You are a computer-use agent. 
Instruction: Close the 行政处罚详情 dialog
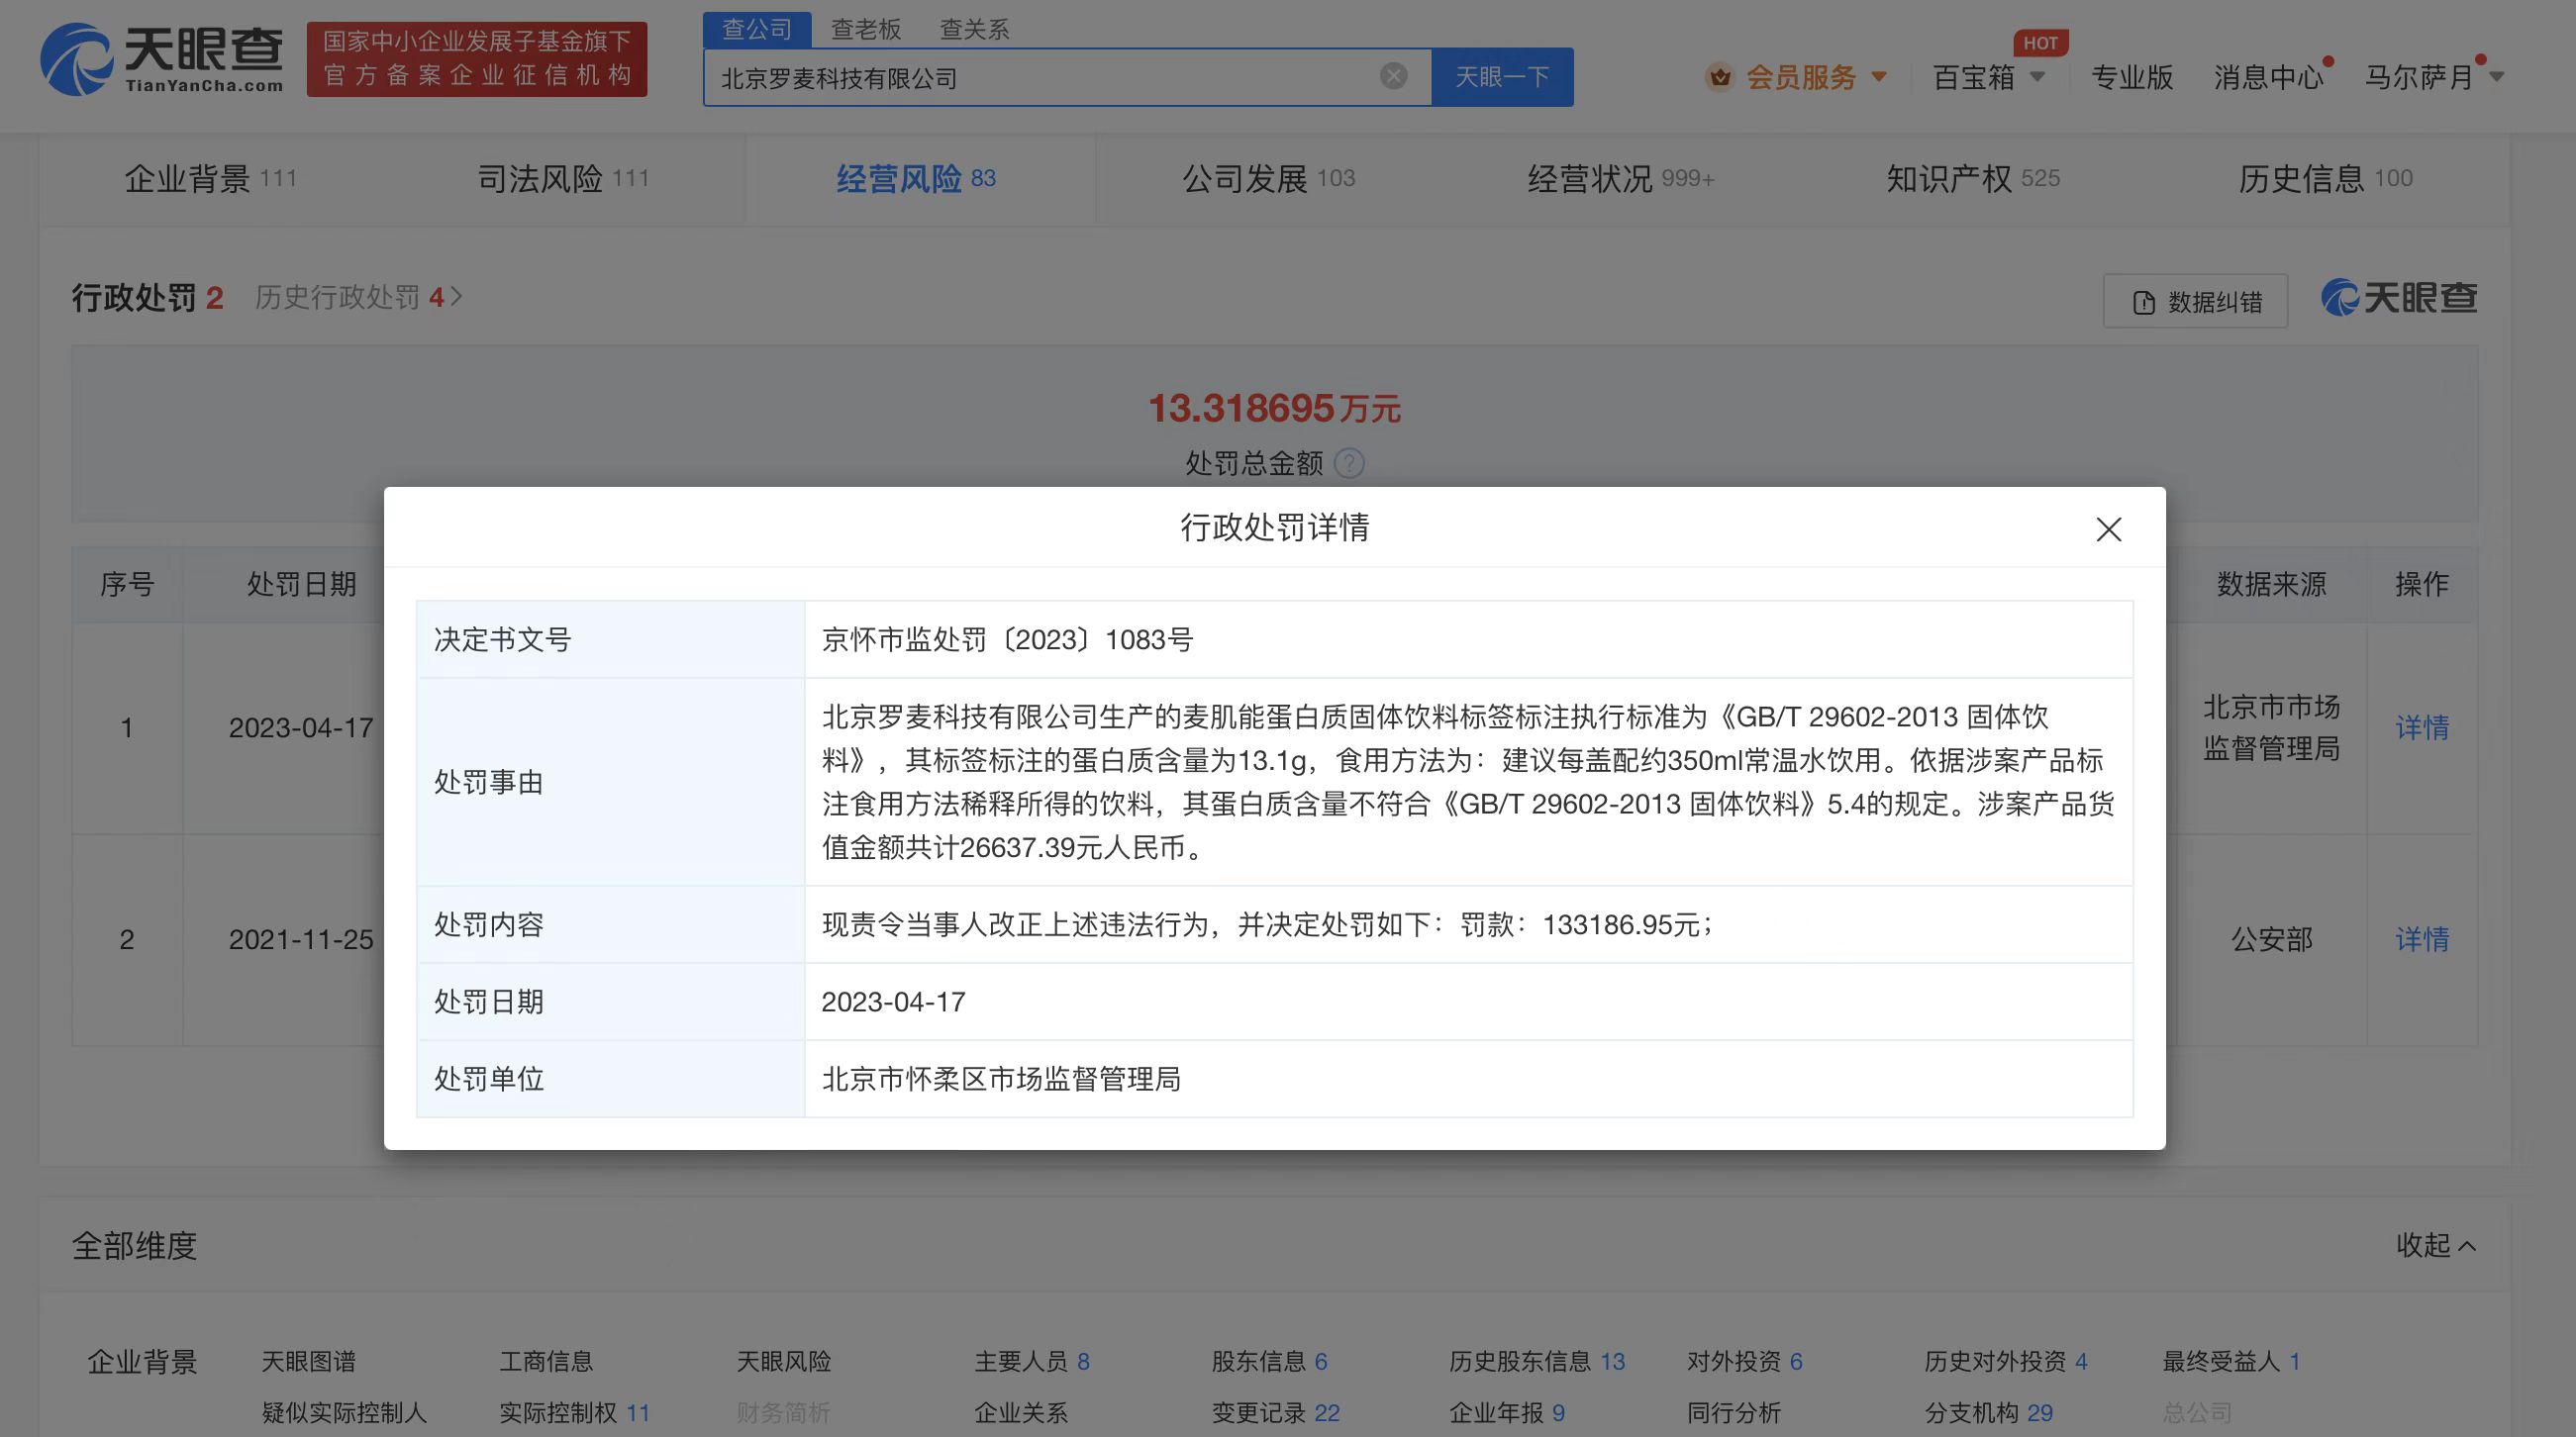pos(2109,530)
